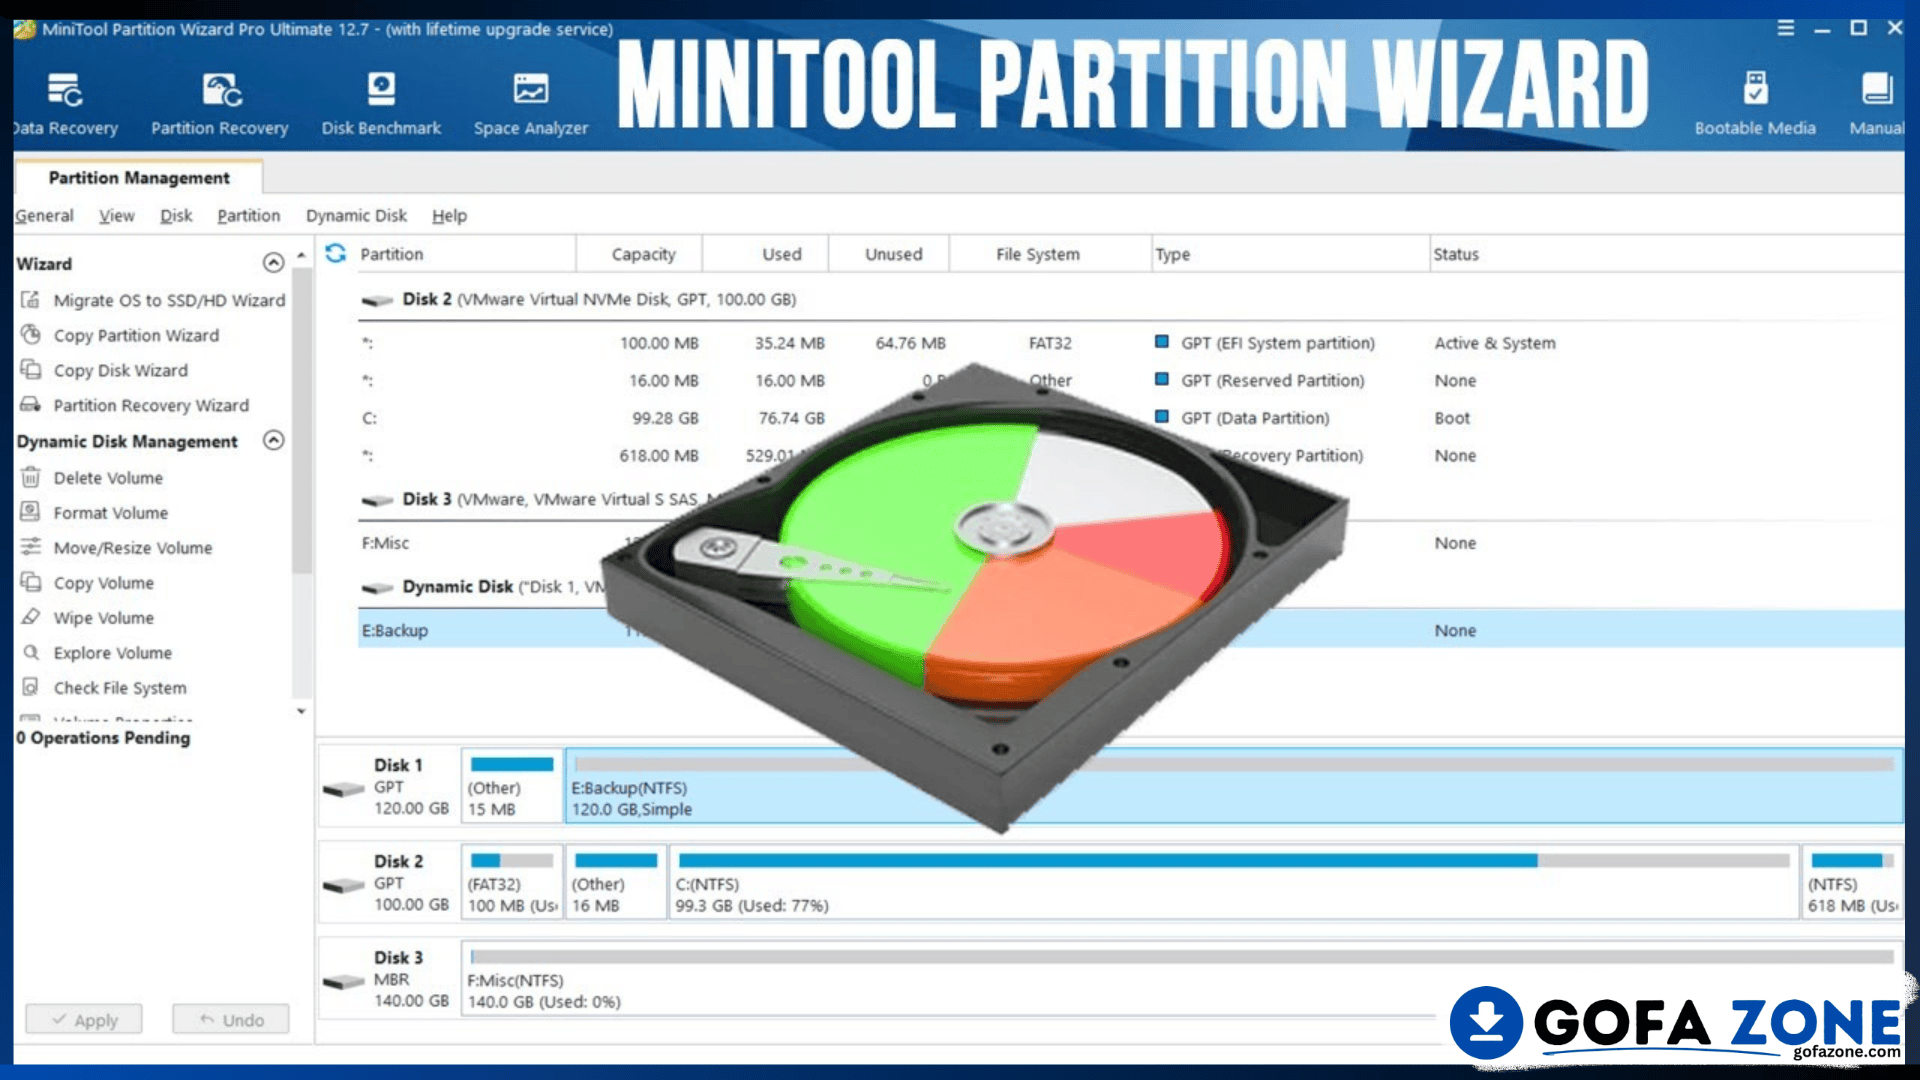Click the Copy Volume icon

coord(31,582)
